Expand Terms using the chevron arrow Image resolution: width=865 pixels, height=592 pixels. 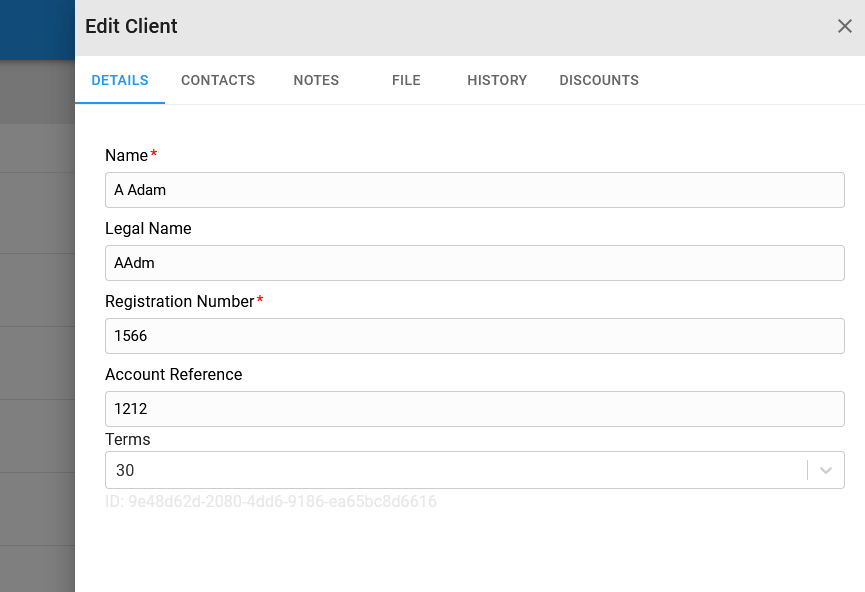[x=826, y=470]
